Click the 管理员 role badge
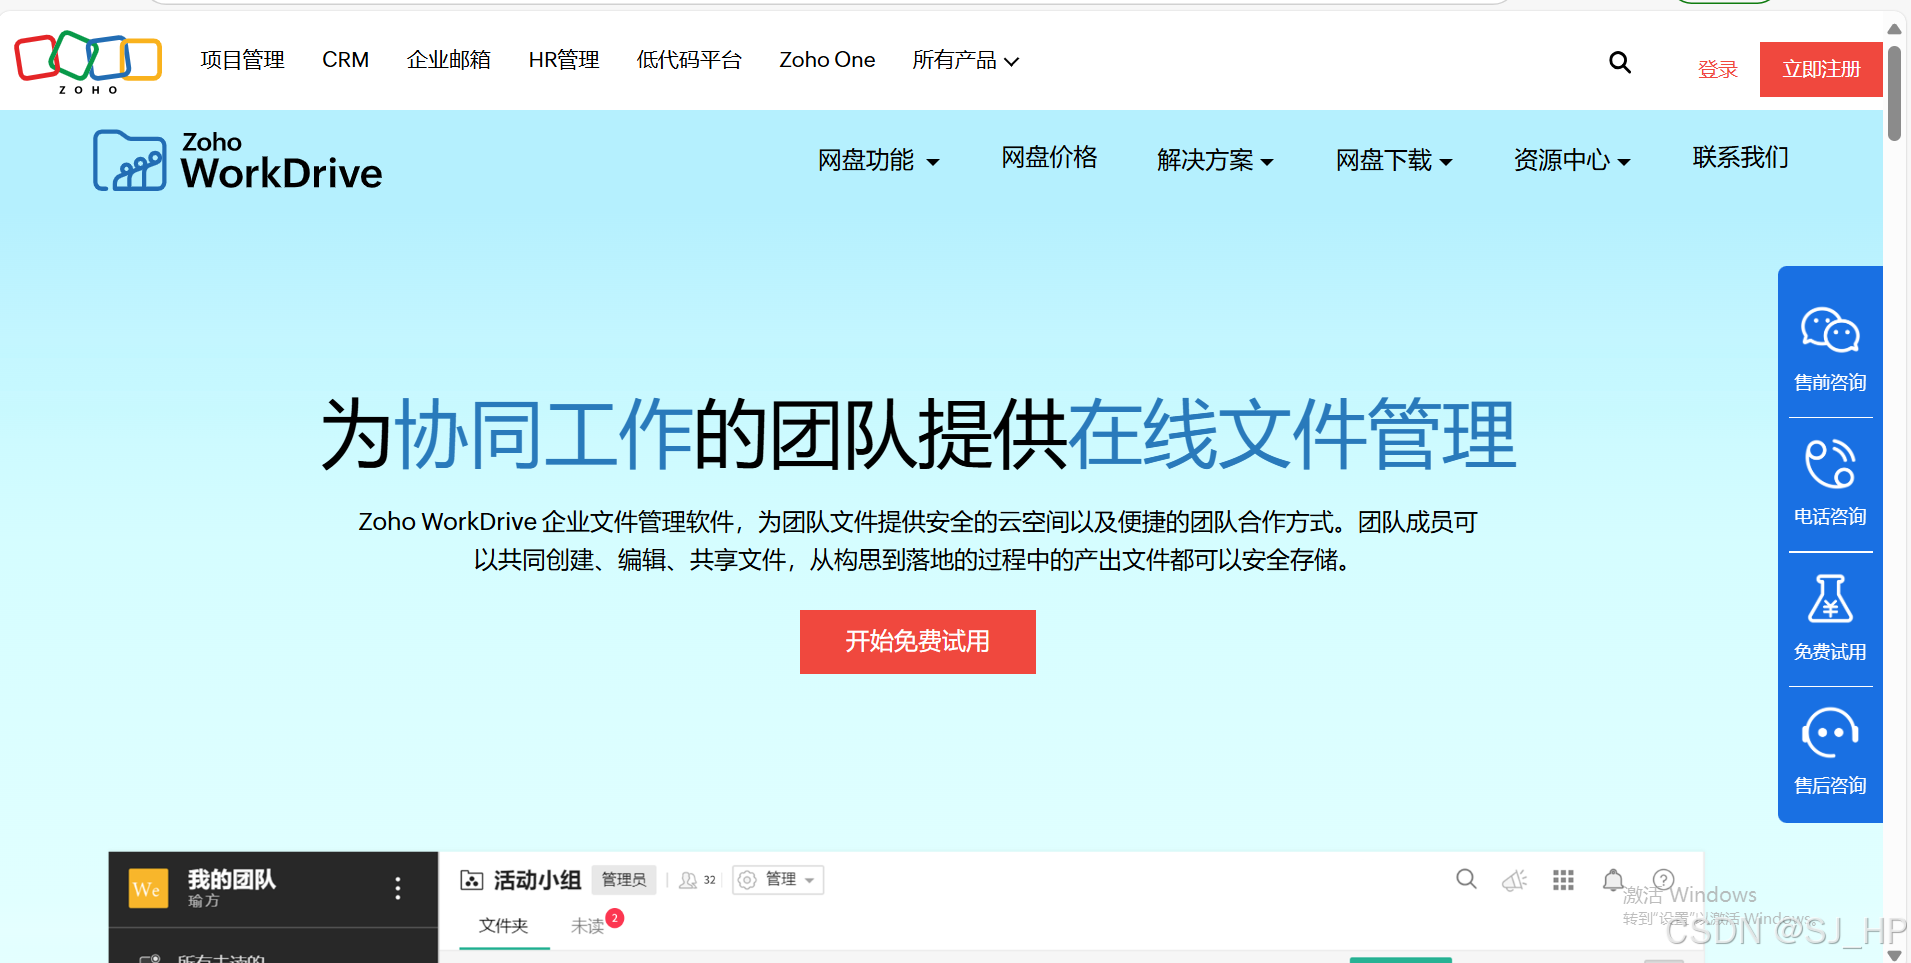1911x963 pixels. (624, 880)
